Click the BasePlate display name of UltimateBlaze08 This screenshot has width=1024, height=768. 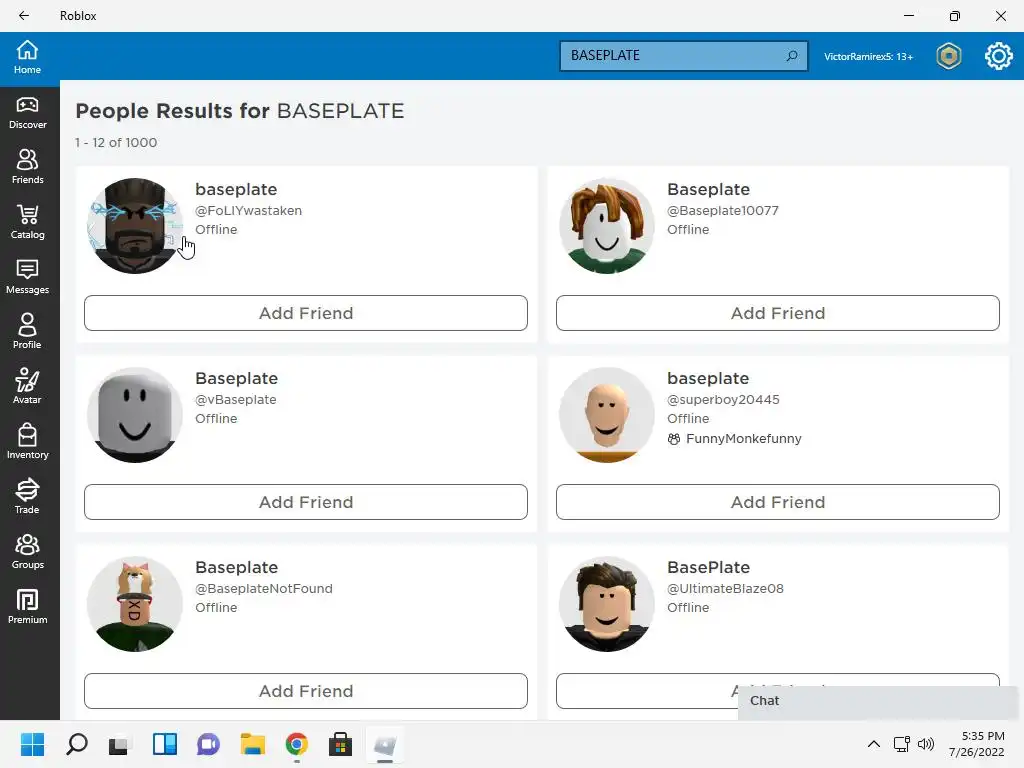(708, 567)
